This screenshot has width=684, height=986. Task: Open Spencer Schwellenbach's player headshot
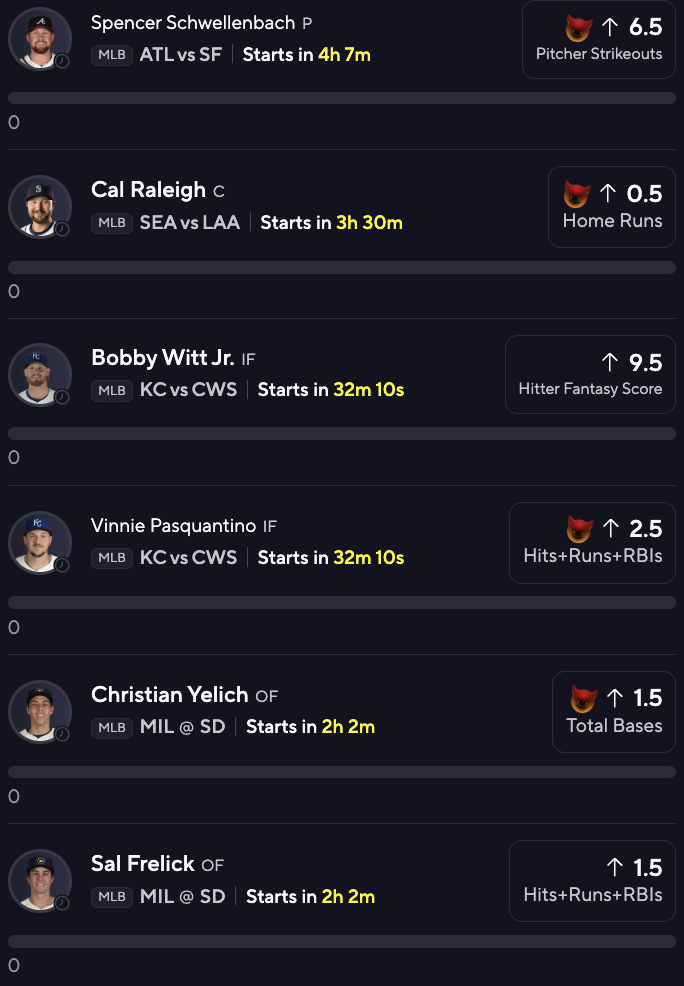pyautogui.click(x=40, y=38)
